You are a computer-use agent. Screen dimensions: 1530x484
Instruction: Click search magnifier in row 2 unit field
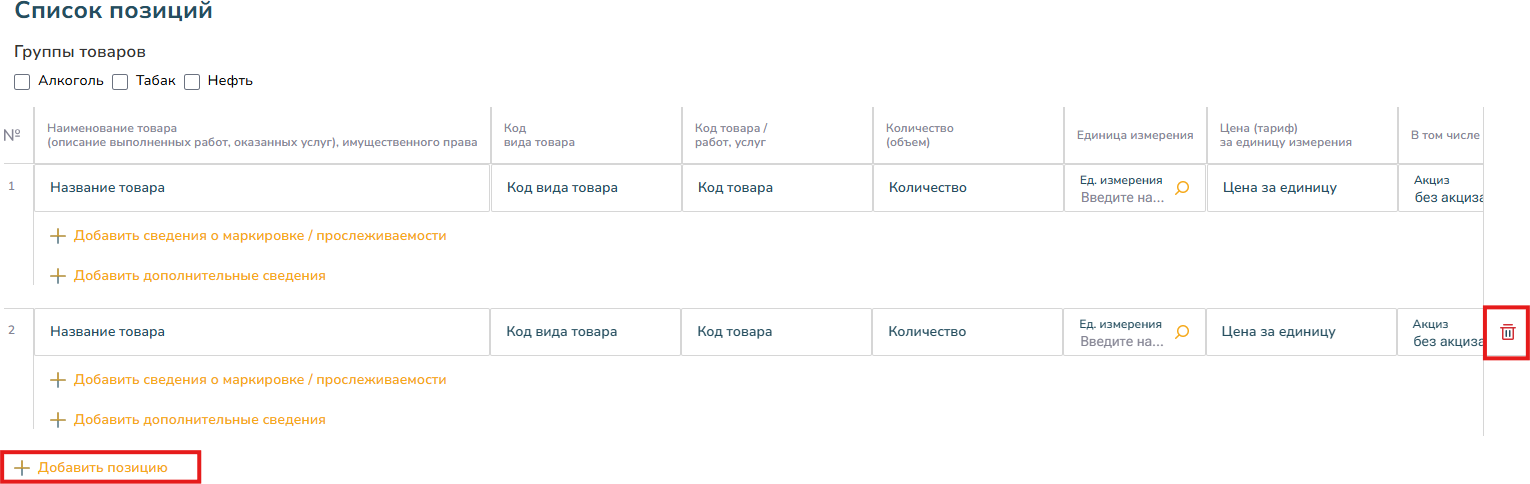pos(1182,332)
